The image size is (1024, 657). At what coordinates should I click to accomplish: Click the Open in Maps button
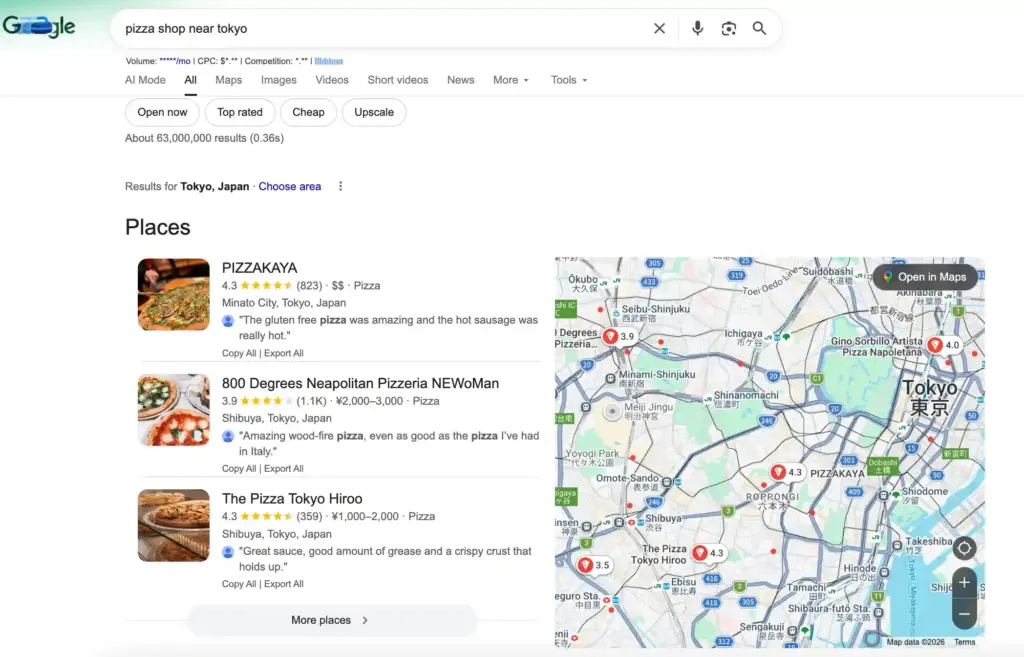[925, 277]
